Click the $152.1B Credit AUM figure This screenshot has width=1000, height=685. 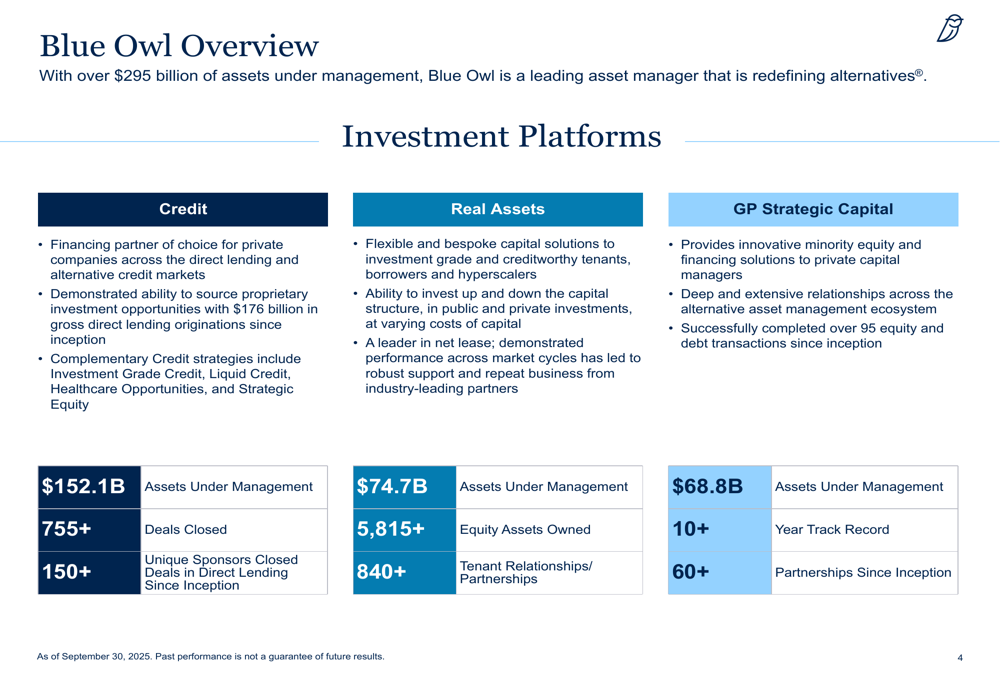[84, 487]
